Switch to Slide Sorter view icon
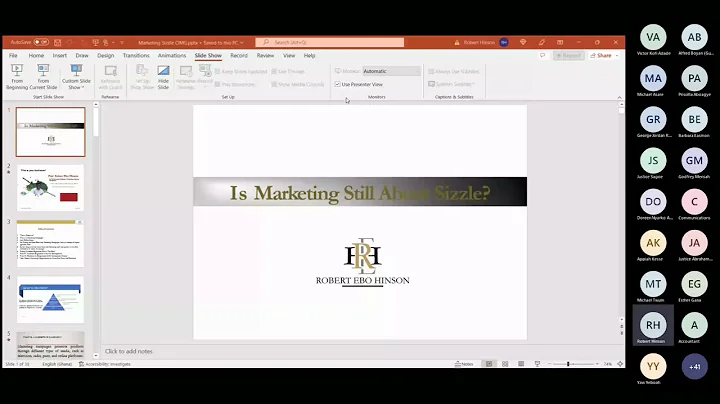 point(505,364)
